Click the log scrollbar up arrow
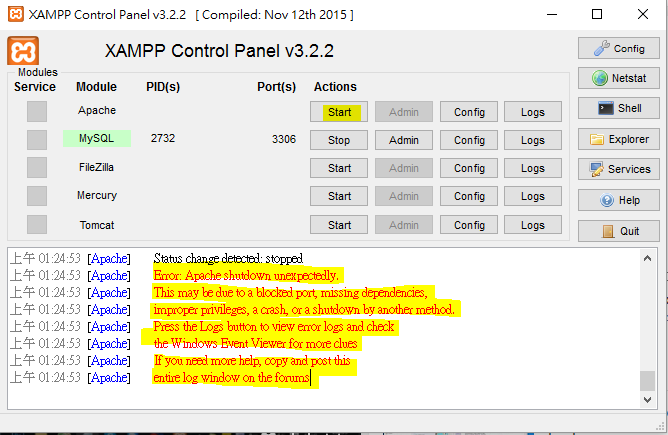 pyautogui.click(x=648, y=258)
